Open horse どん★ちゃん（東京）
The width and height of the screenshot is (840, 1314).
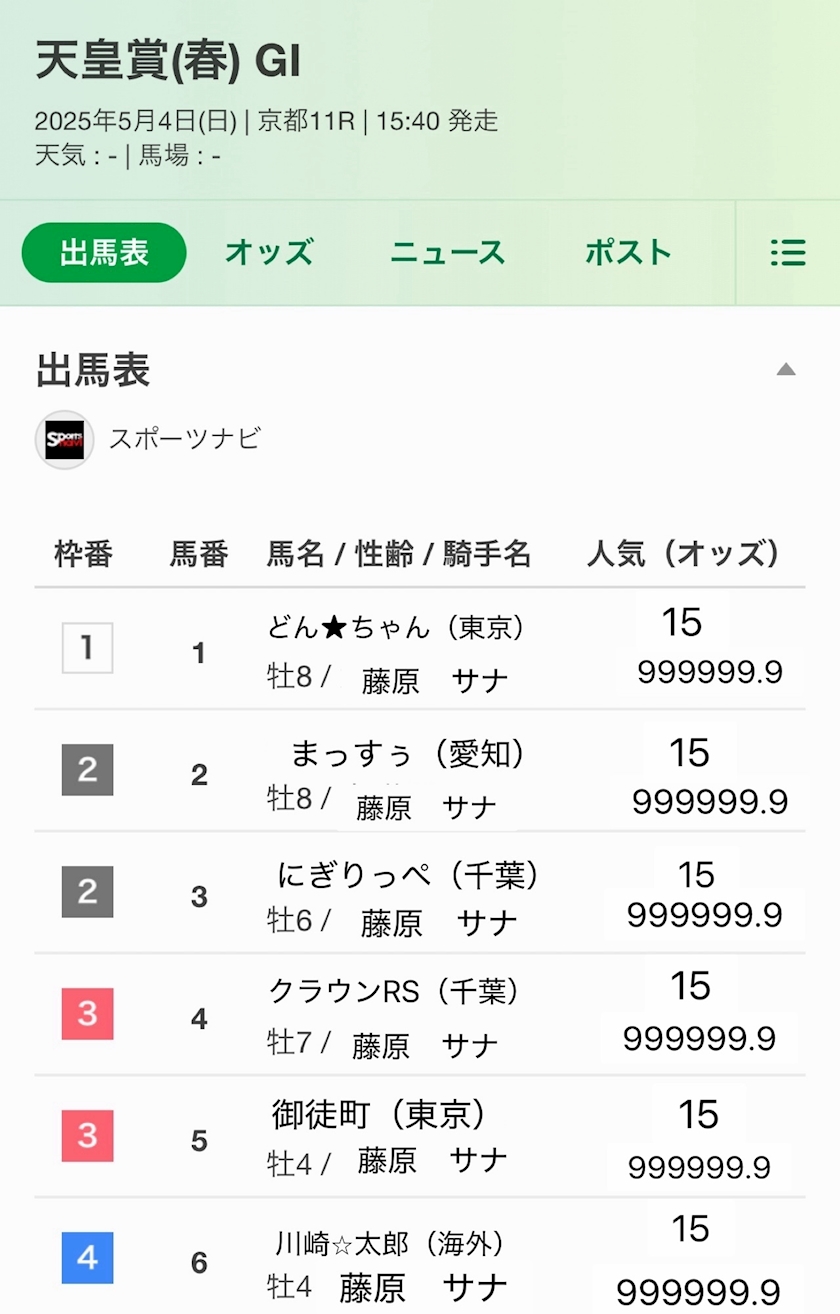click(x=396, y=627)
